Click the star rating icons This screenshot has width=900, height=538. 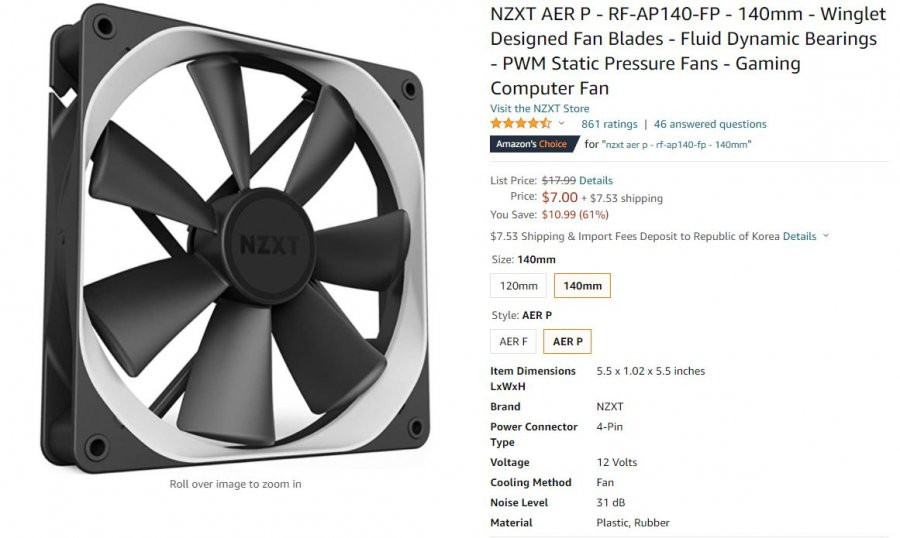click(520, 123)
